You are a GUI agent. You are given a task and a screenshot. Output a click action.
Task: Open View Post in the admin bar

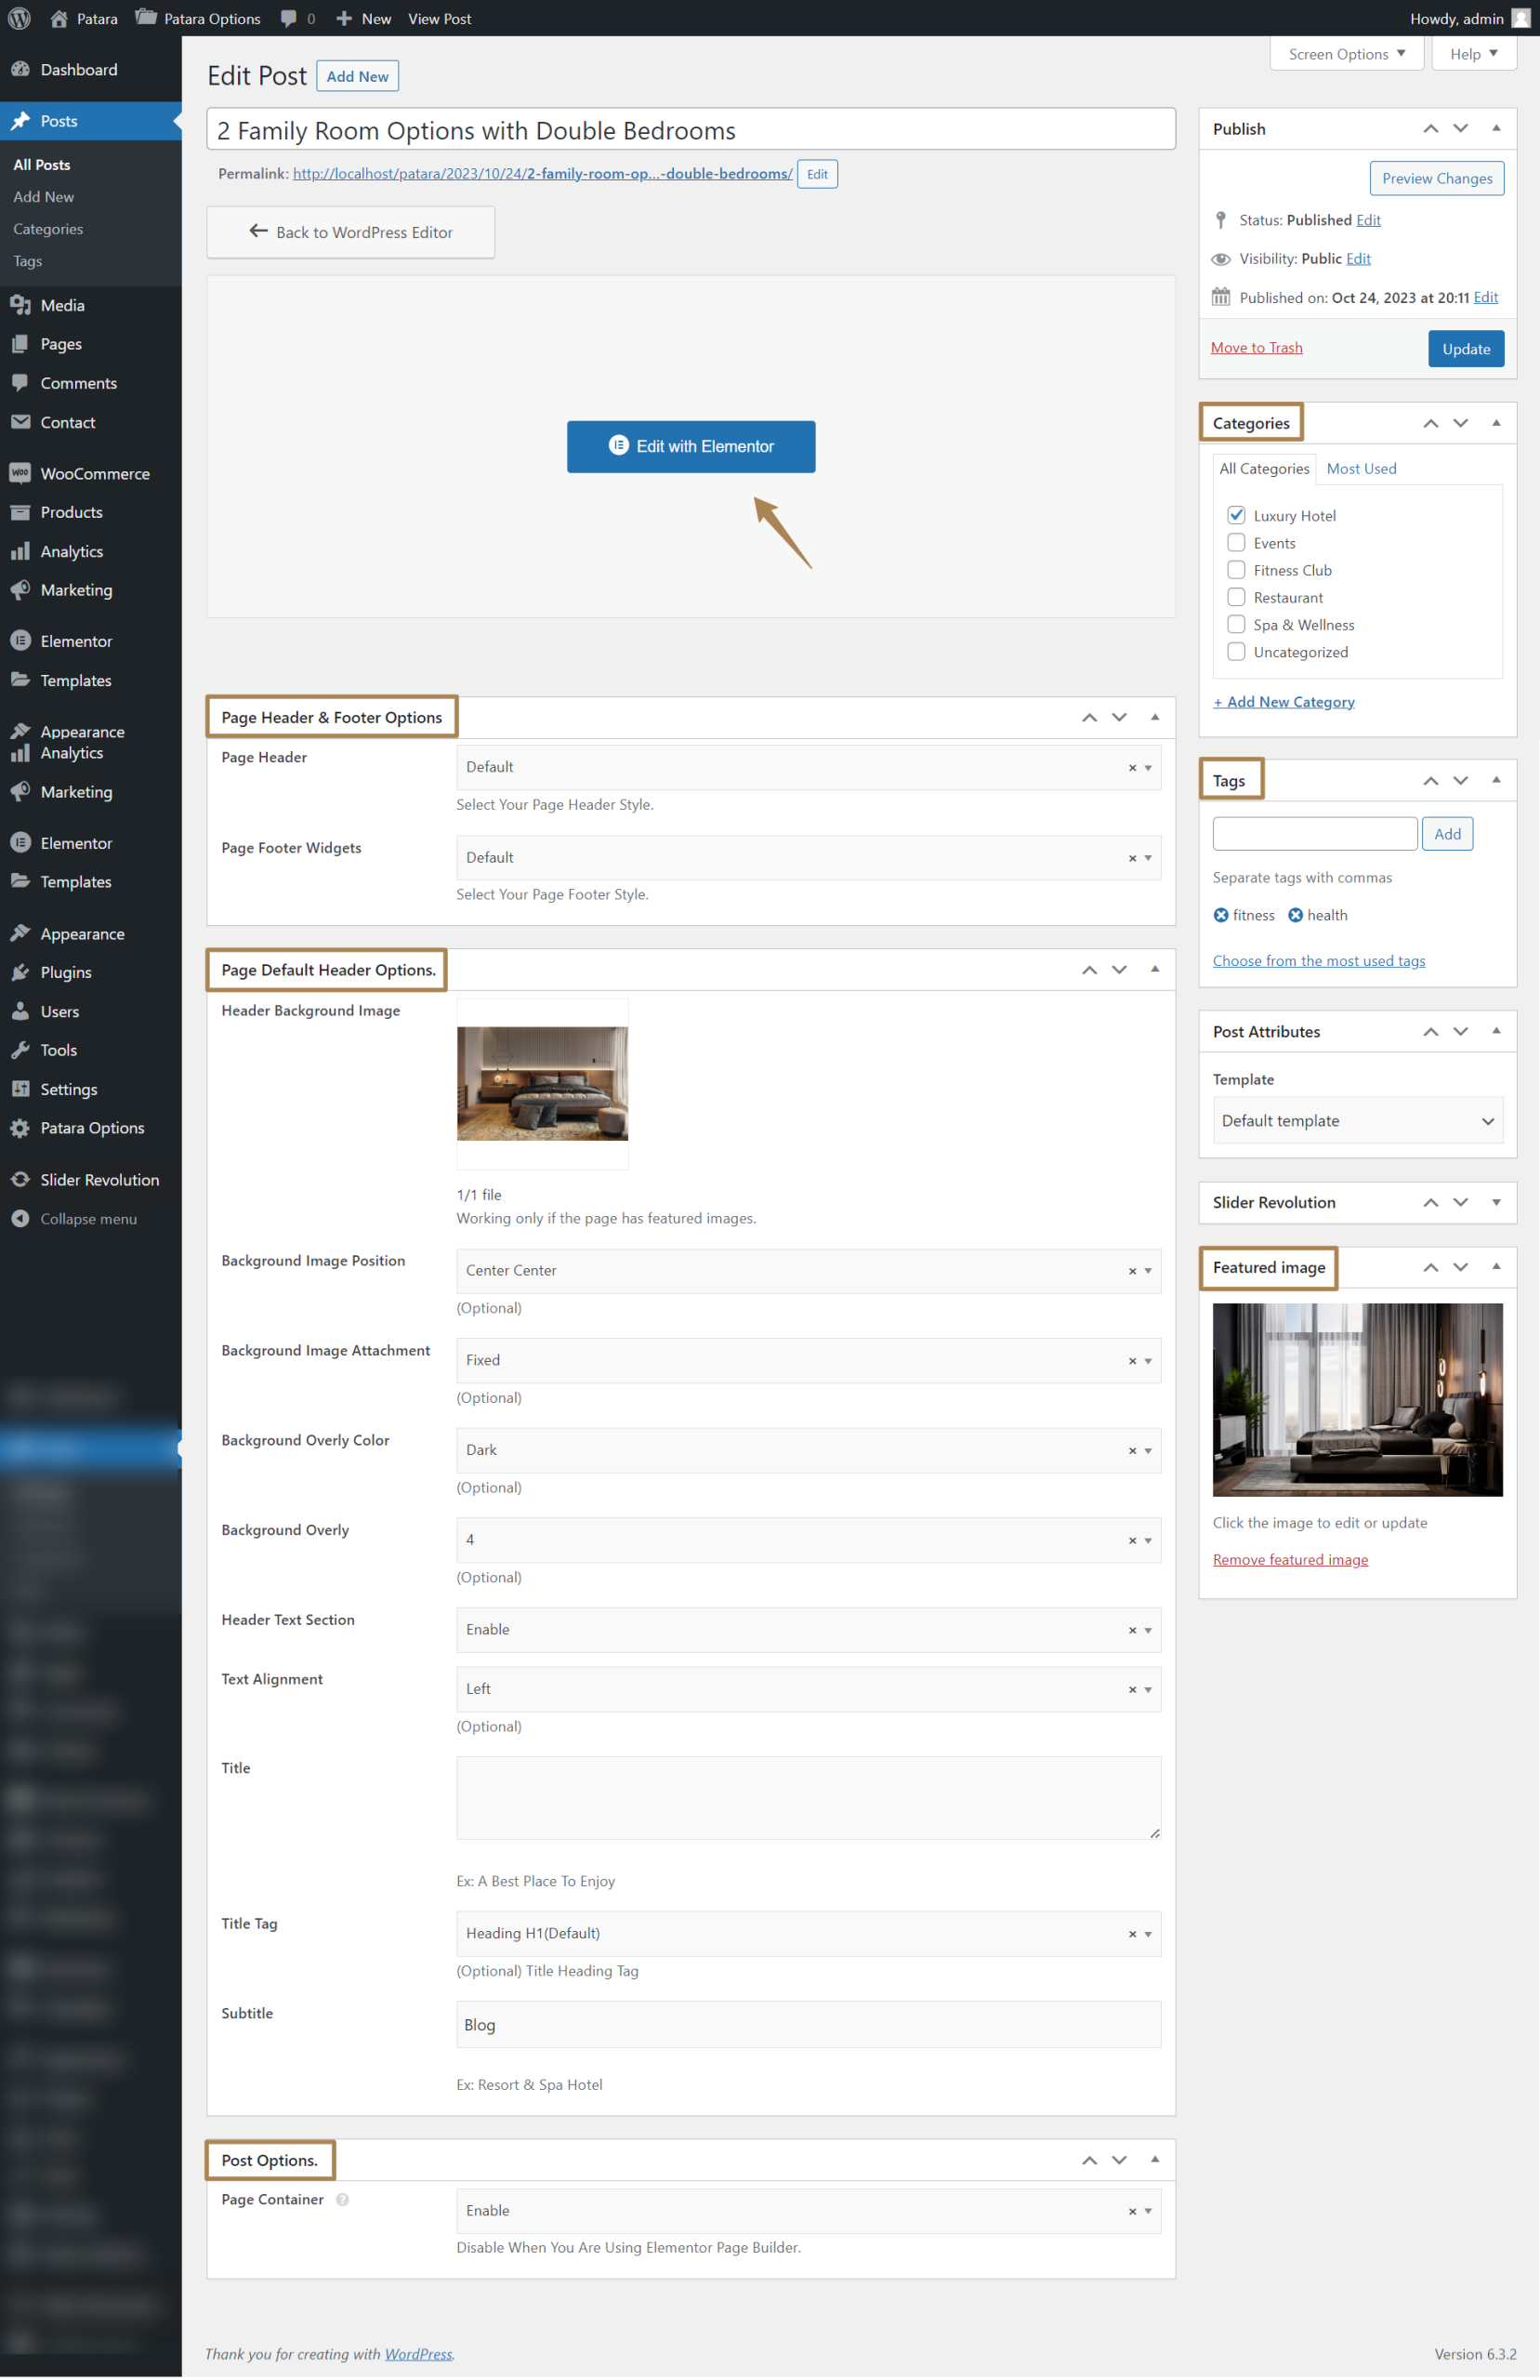[x=439, y=18]
